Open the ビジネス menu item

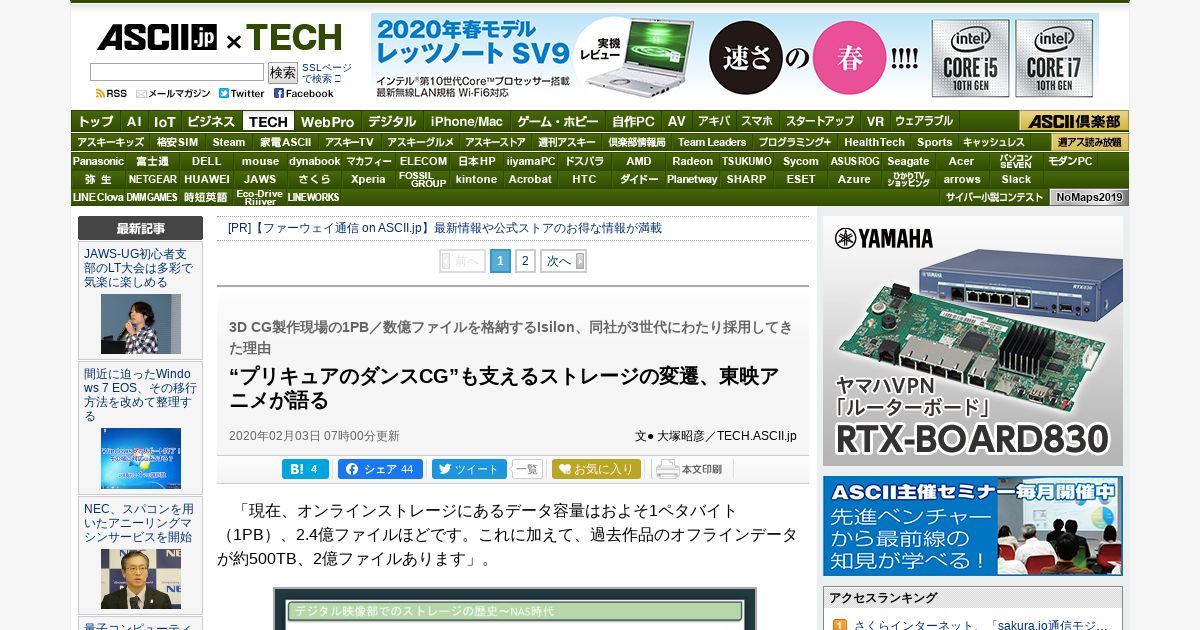click(x=211, y=121)
